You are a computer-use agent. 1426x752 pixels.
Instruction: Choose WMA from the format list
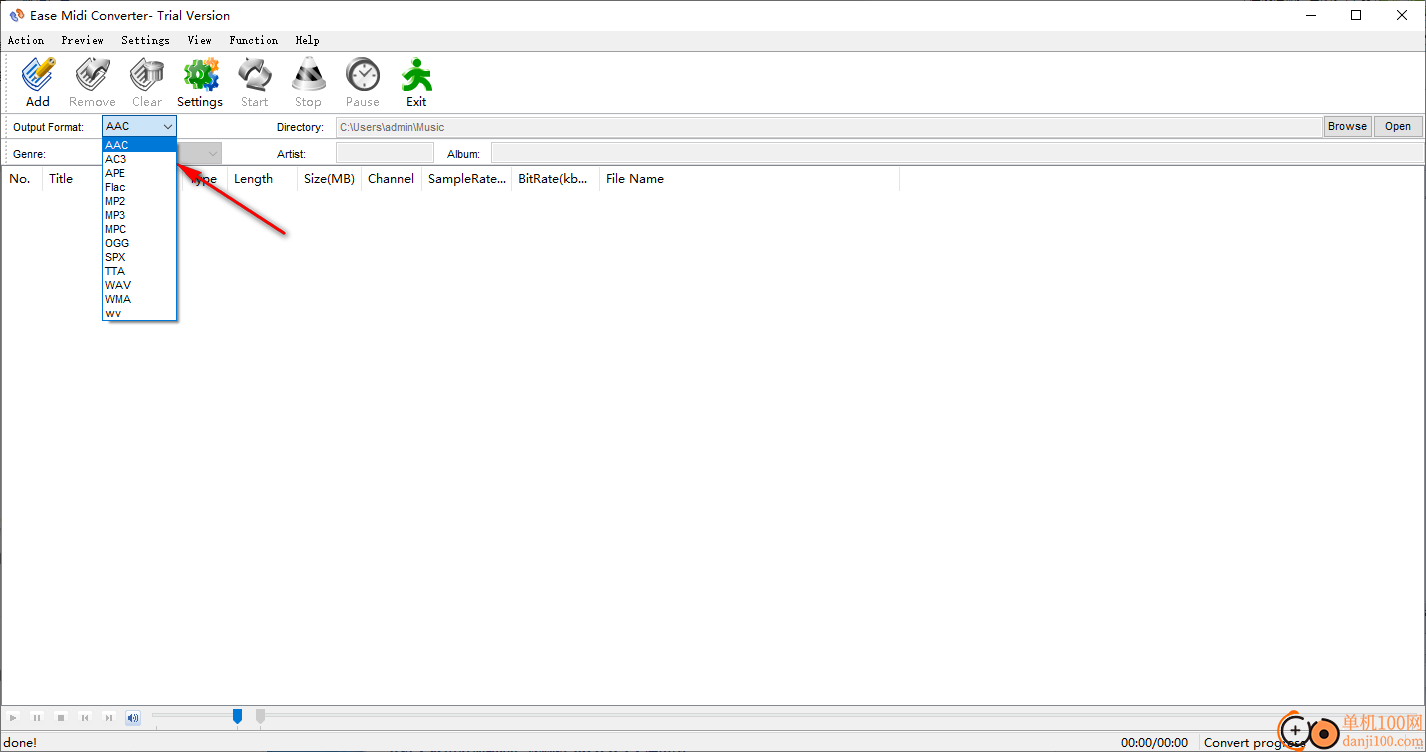(139, 299)
